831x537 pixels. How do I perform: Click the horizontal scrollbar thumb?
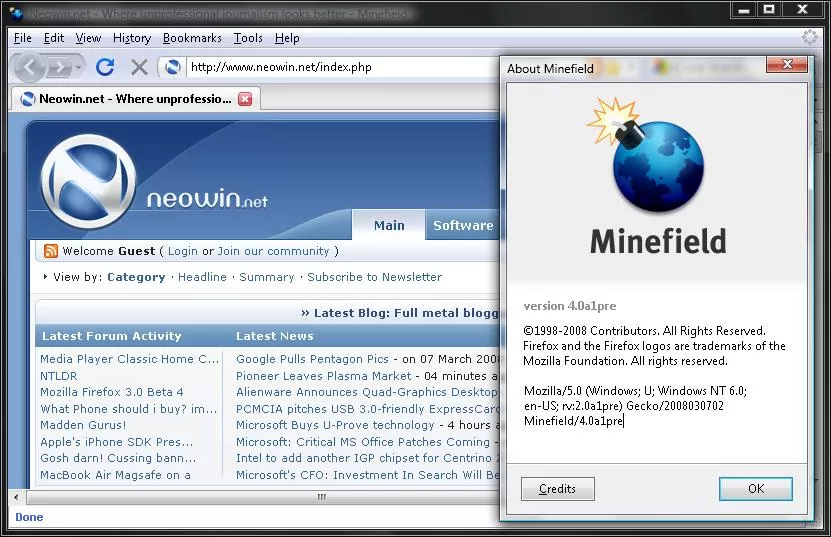tap(265, 497)
